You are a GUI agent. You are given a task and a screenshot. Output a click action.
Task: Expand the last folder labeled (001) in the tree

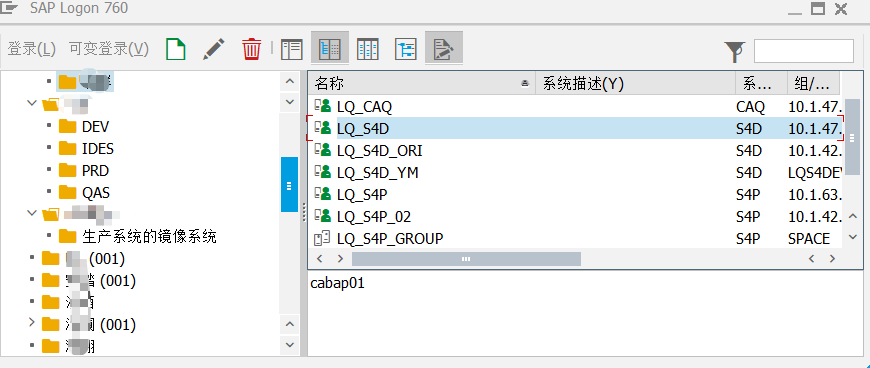[x=32, y=322]
